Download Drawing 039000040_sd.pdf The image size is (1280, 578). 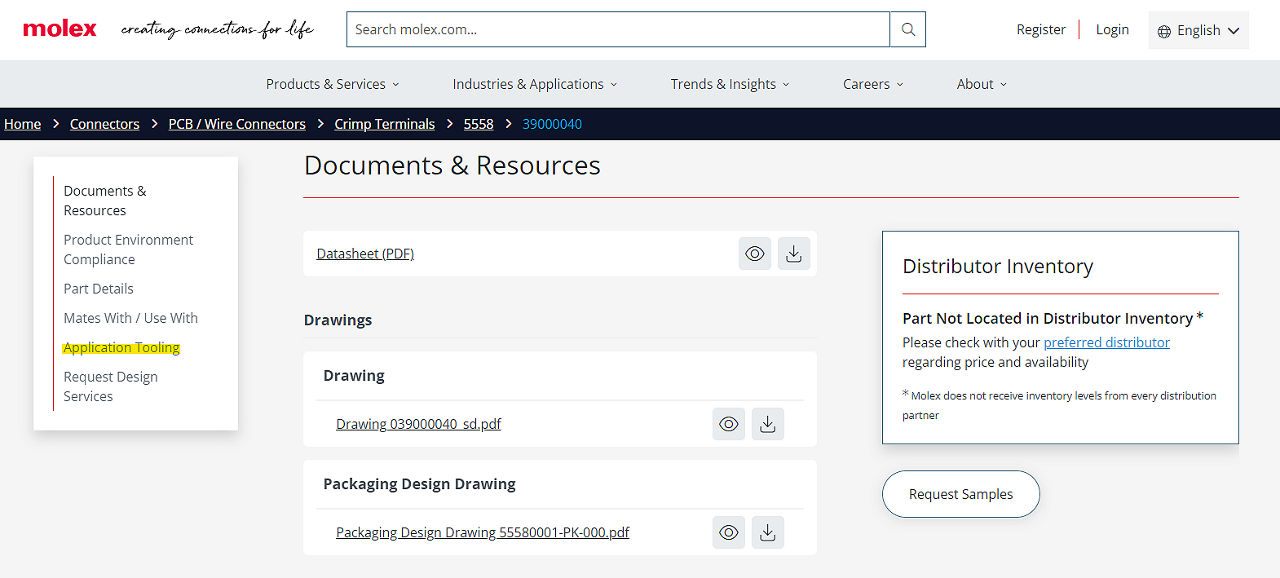click(767, 424)
